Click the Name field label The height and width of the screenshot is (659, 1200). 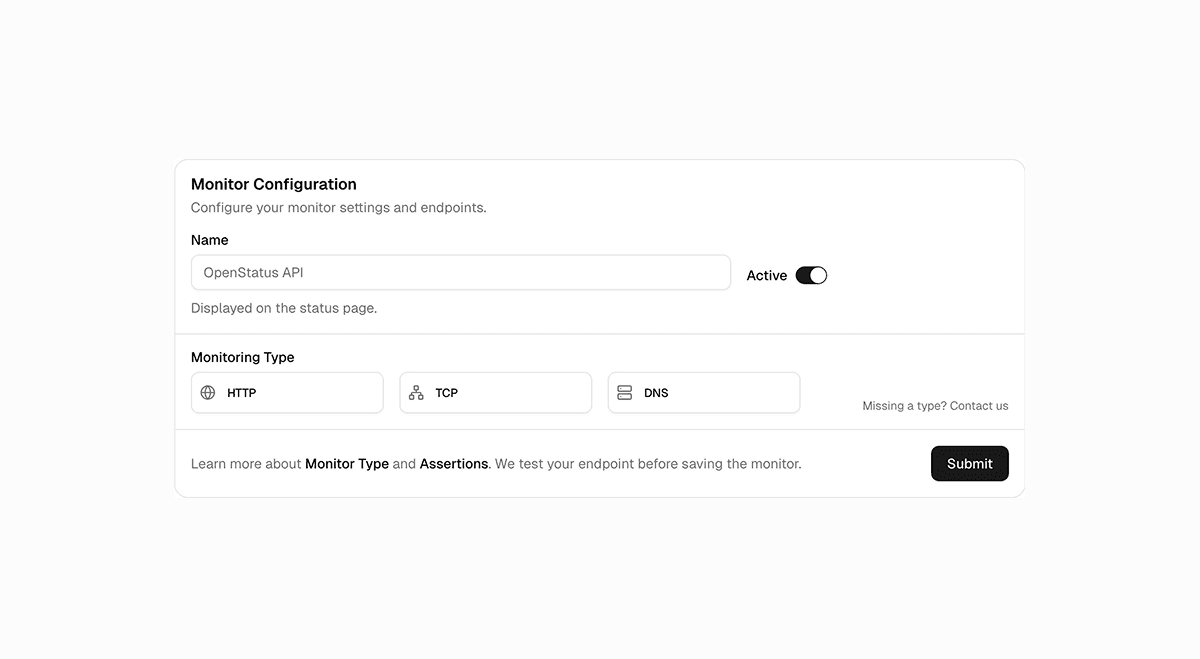coord(209,240)
